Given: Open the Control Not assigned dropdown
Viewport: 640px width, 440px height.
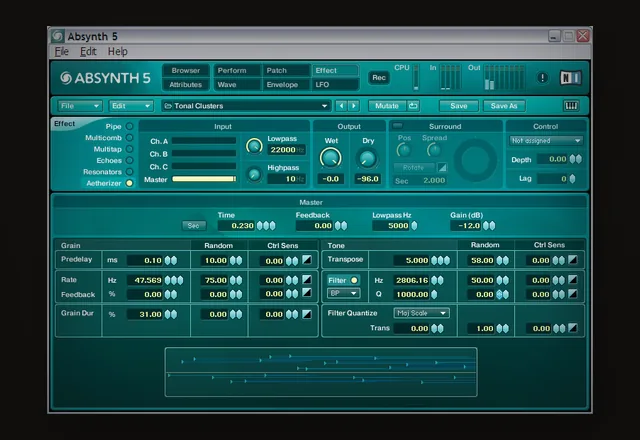Looking at the screenshot, I should [x=546, y=141].
